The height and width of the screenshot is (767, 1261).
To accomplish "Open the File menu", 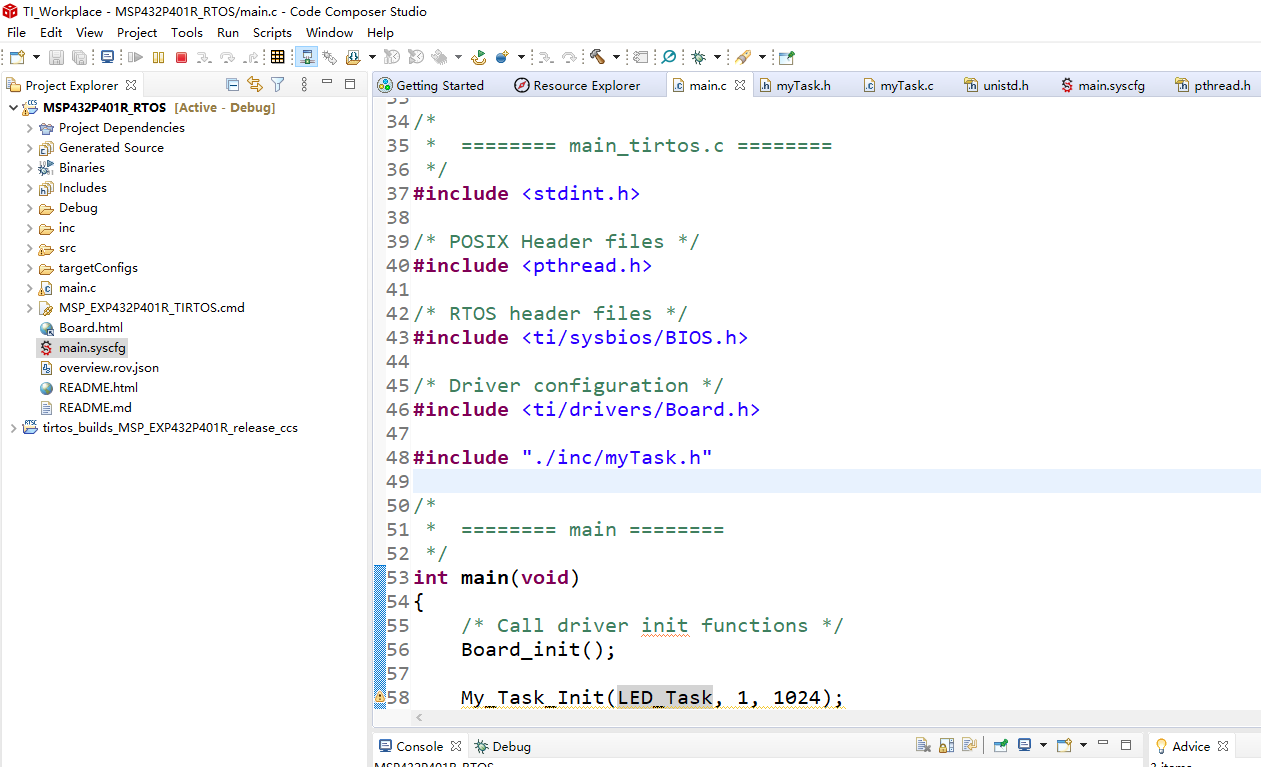I will pyautogui.click(x=16, y=32).
